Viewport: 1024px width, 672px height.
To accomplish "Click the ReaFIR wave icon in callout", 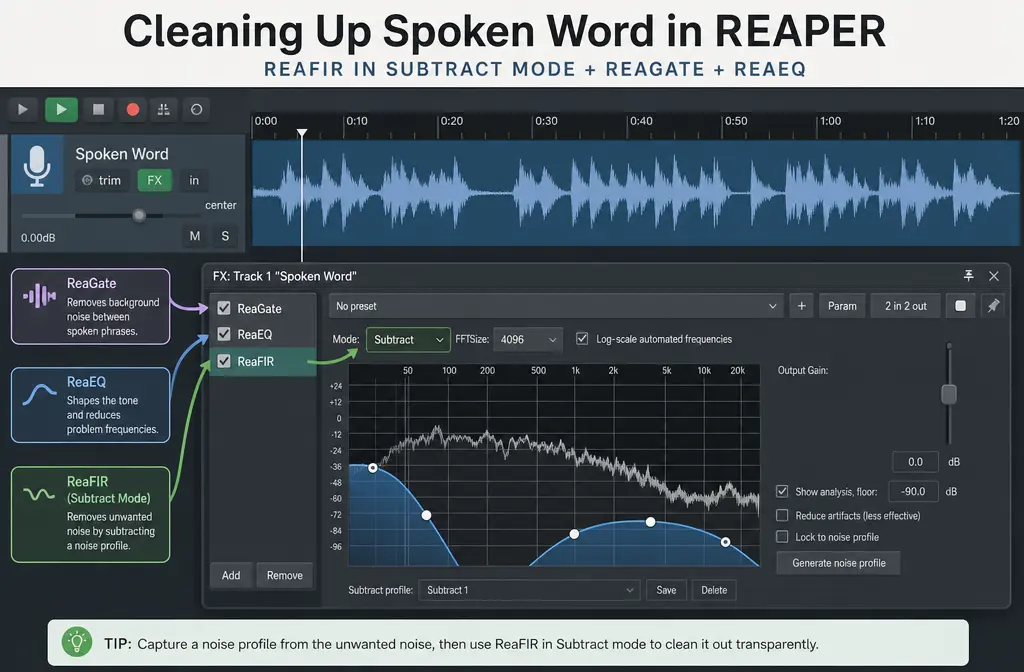I will (39, 494).
